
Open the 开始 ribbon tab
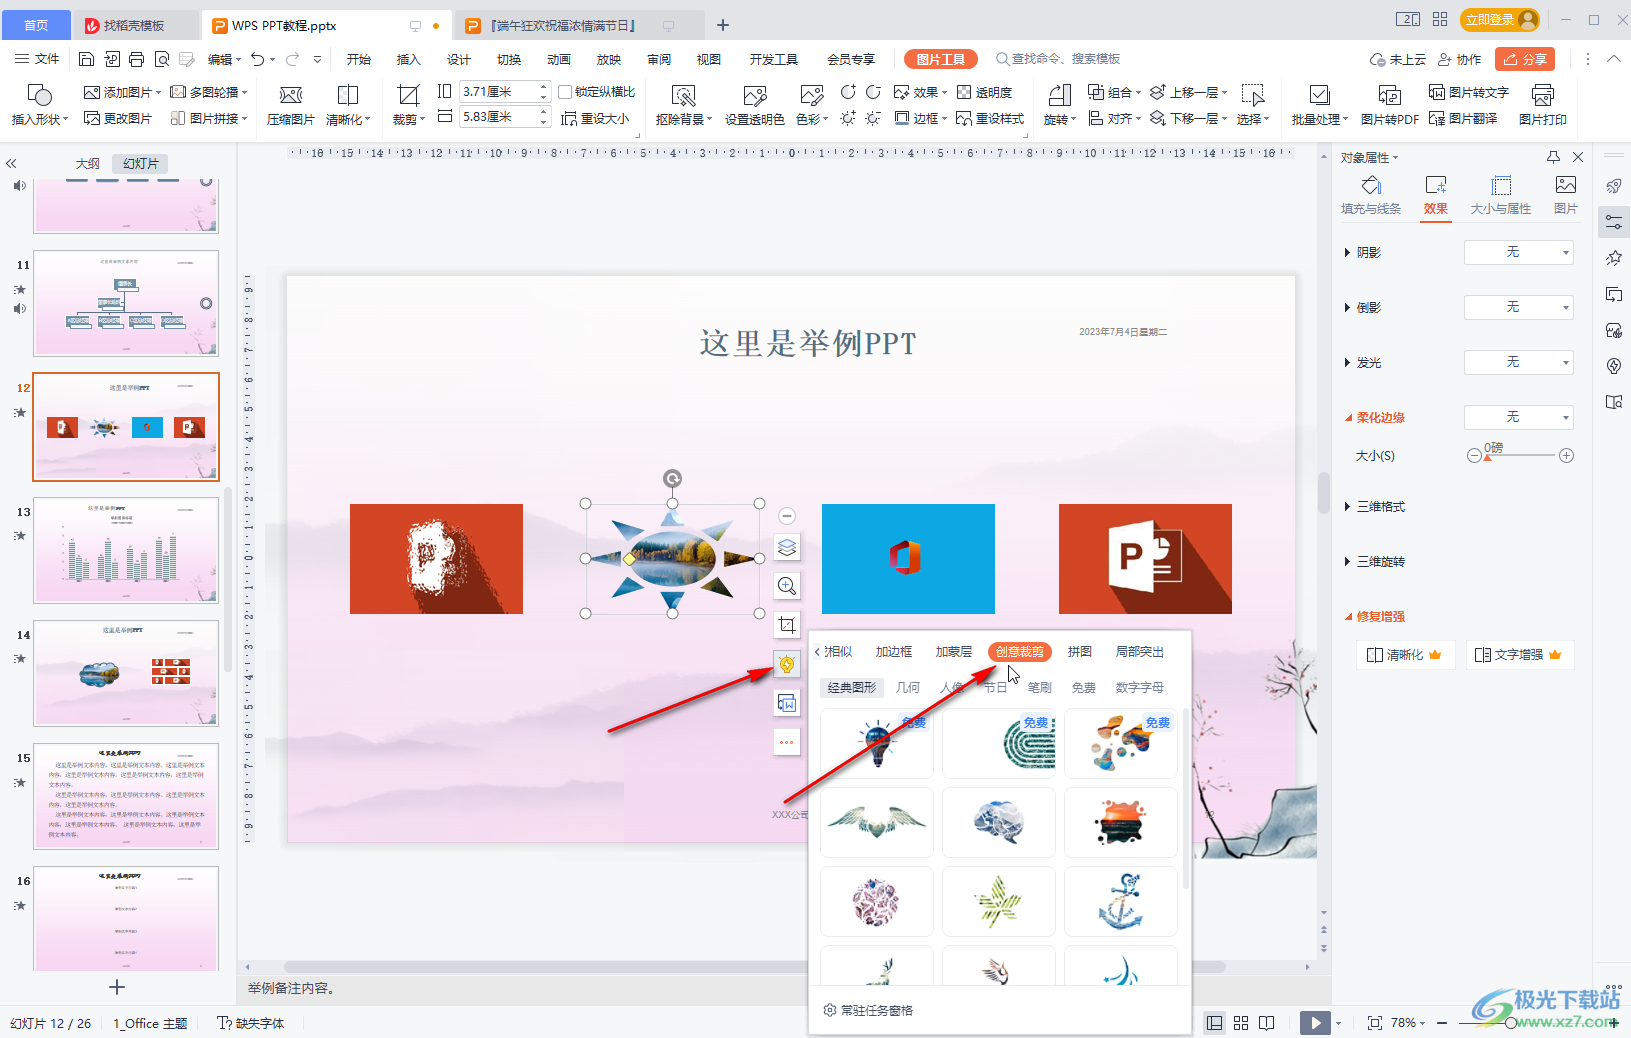pos(359,59)
